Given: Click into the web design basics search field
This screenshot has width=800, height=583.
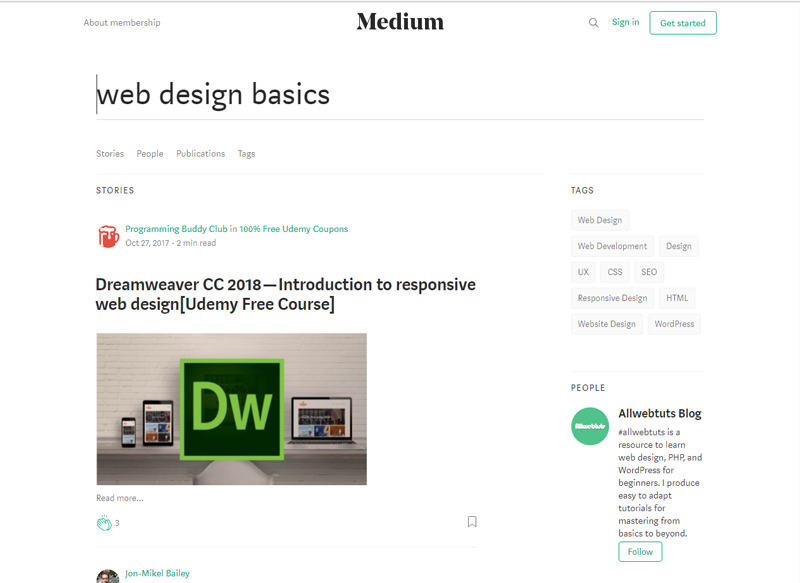Looking at the screenshot, I should (x=400, y=95).
